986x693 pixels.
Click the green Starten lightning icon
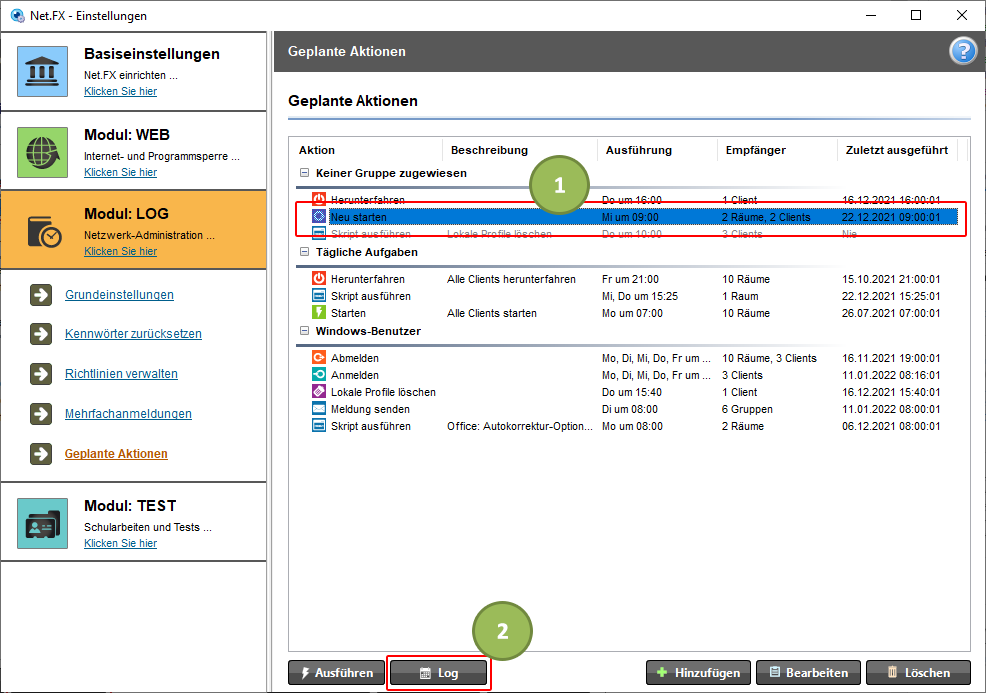click(x=319, y=313)
